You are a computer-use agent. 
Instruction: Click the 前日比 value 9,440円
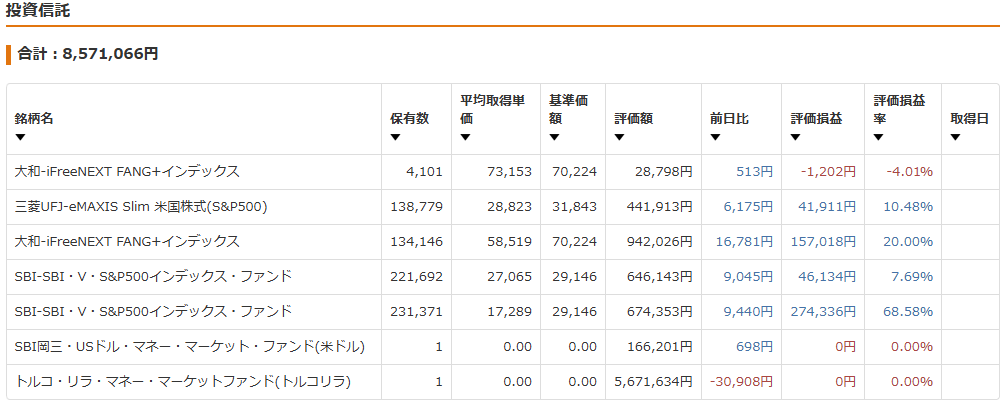coord(748,312)
